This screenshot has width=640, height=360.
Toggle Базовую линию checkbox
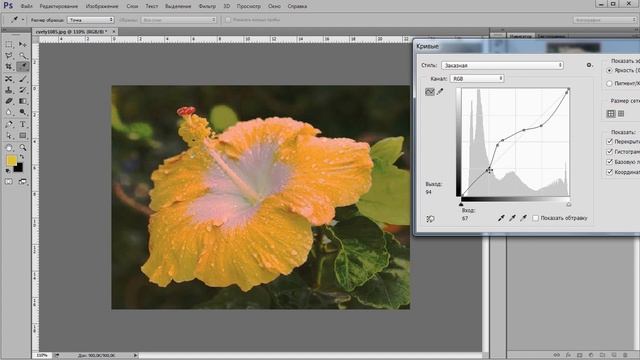click(x=610, y=162)
